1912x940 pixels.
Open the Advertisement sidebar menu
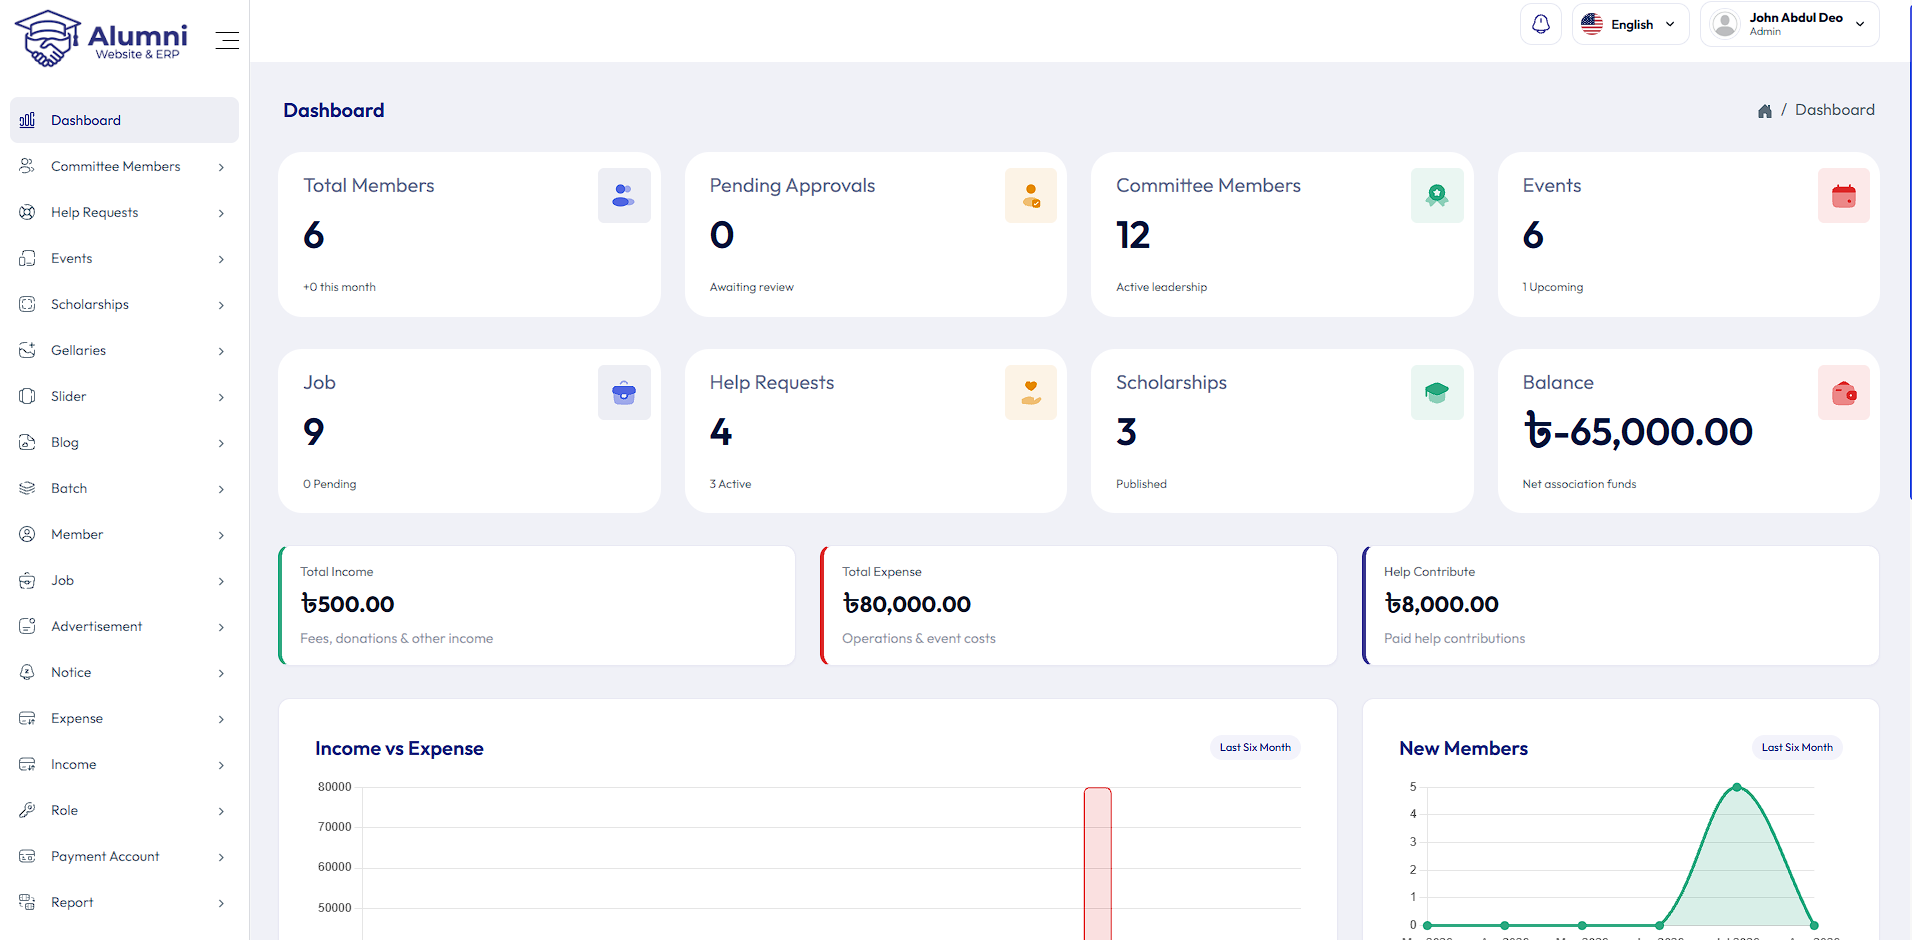(124, 626)
